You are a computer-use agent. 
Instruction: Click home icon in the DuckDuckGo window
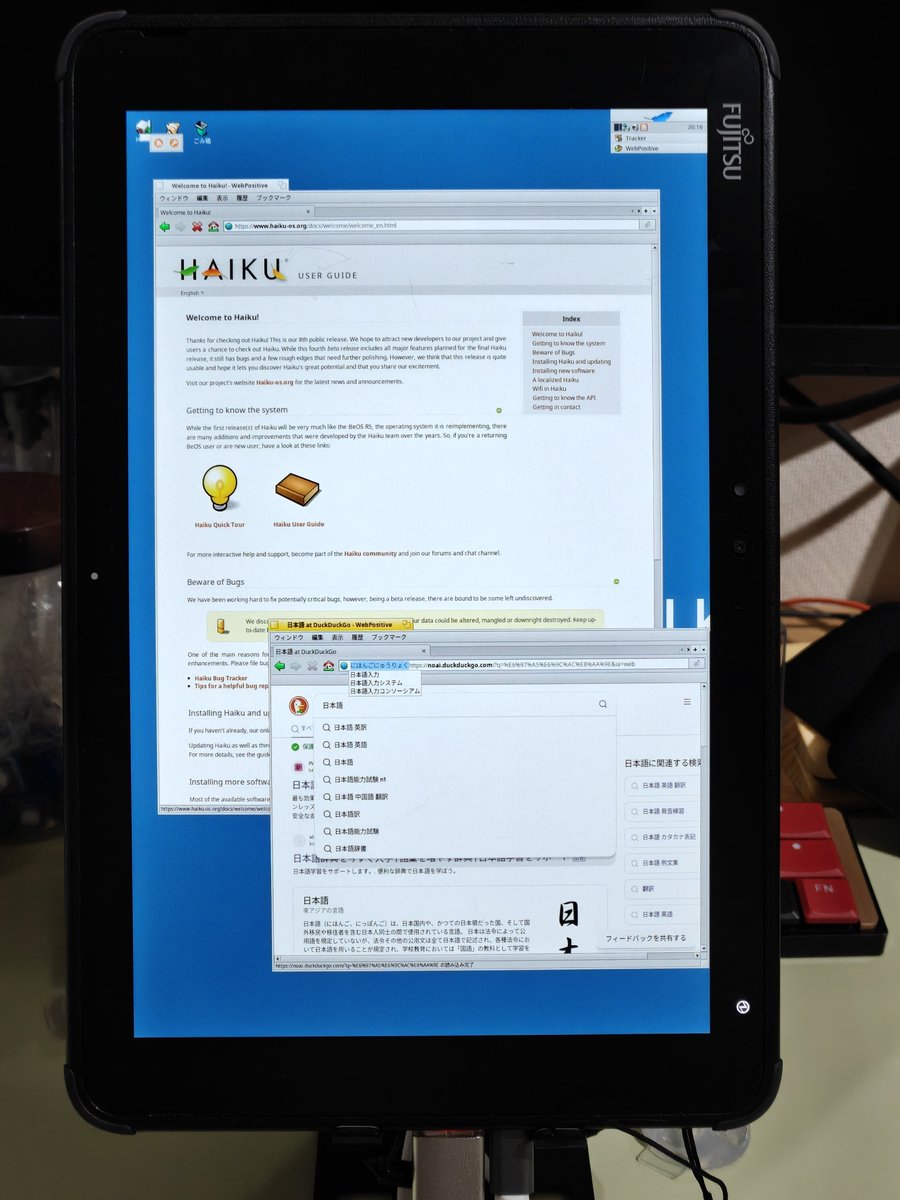pyautogui.click(x=328, y=665)
